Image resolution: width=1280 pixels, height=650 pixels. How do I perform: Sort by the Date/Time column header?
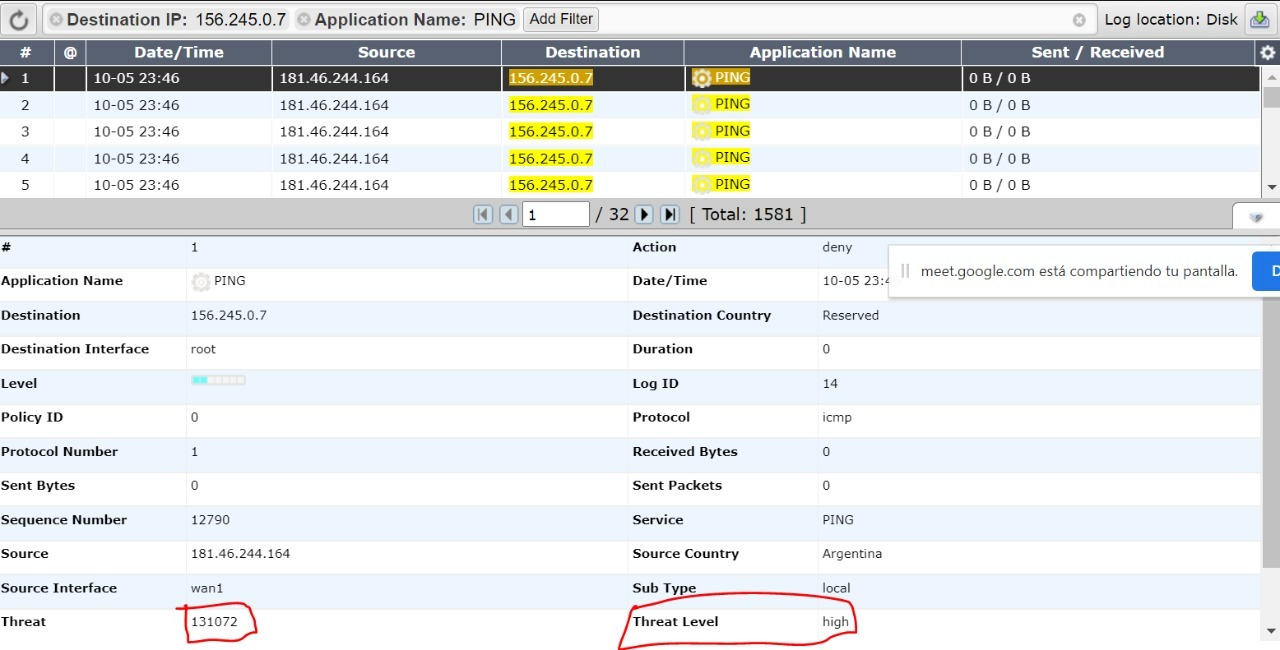click(179, 53)
